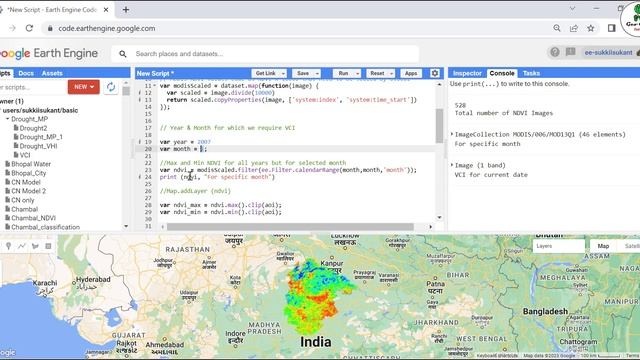The width and height of the screenshot is (640, 360).
Task: Select the add marker map tool
Action: 9,246
